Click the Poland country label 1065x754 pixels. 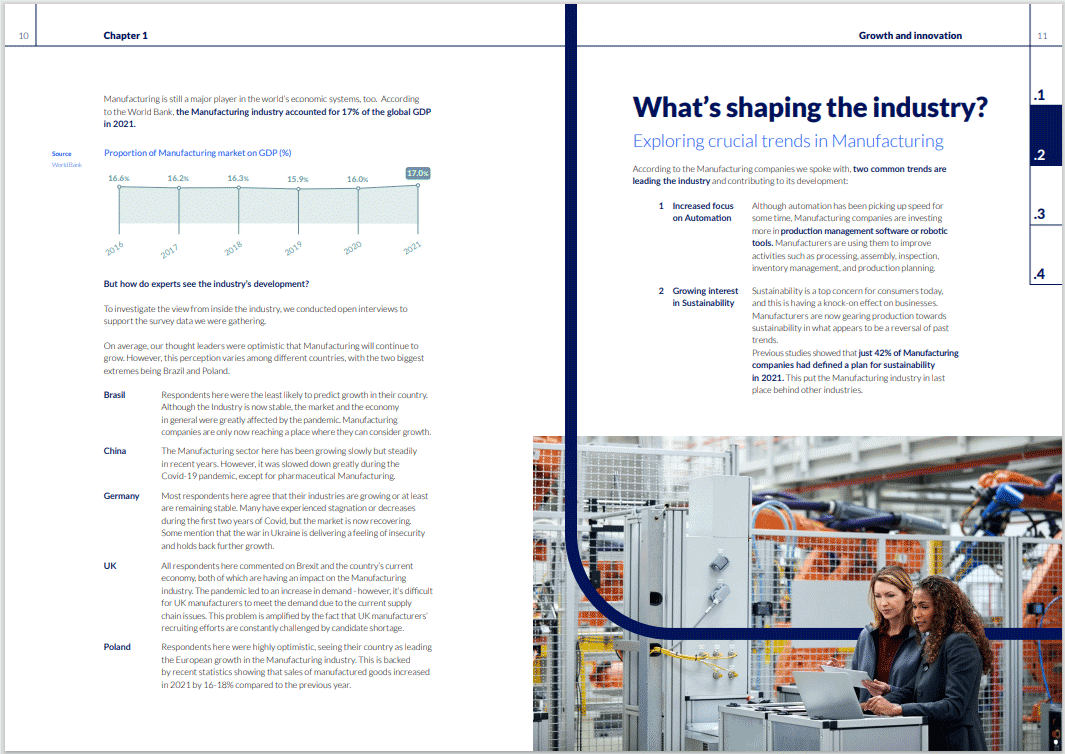(x=117, y=647)
